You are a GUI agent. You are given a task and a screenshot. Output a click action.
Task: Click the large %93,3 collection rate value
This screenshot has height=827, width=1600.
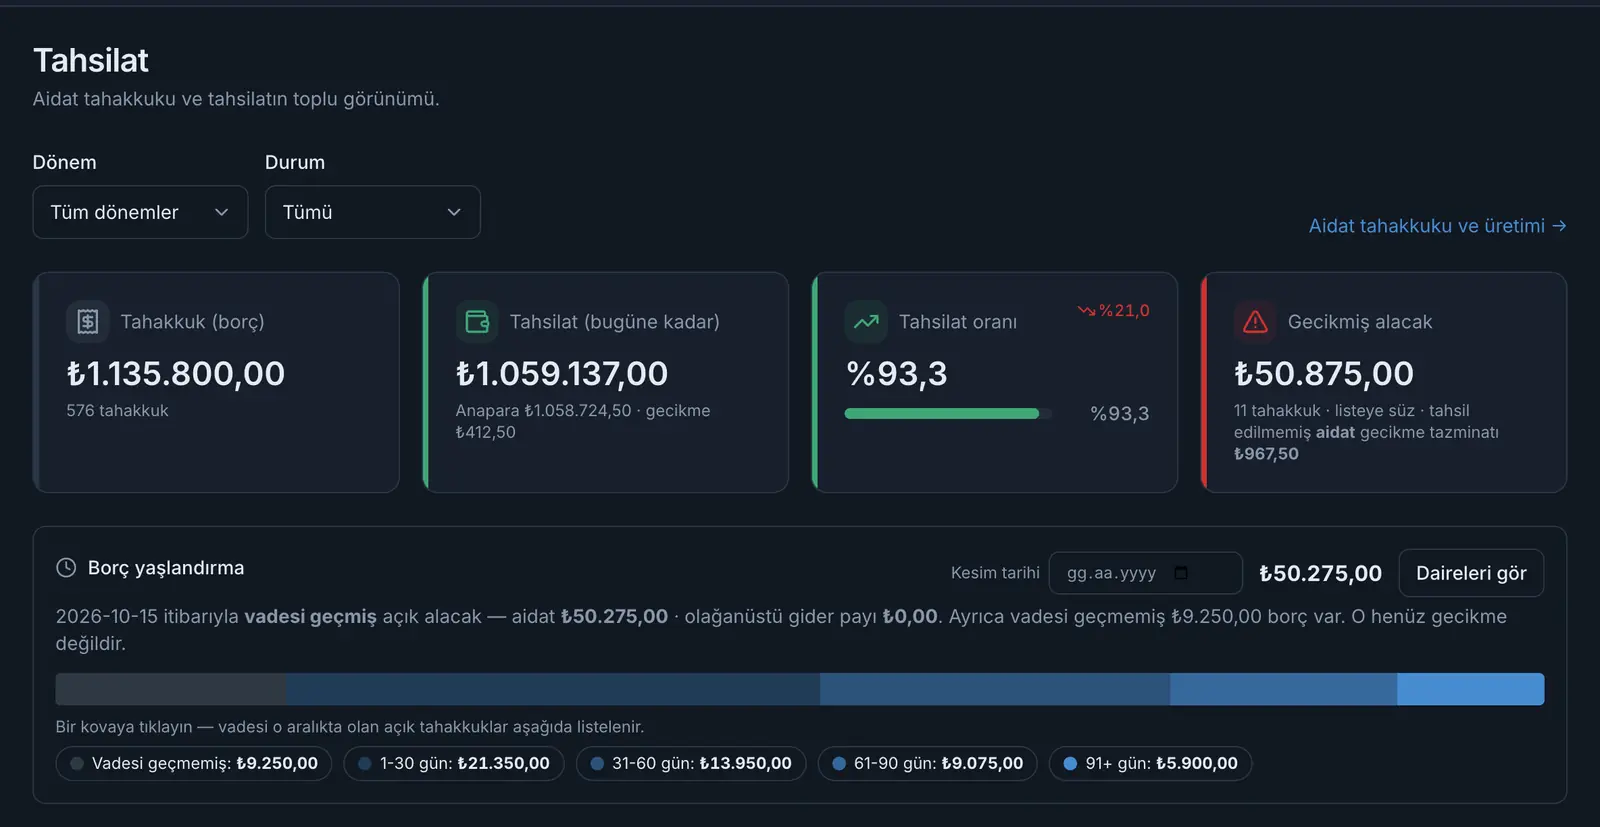[x=897, y=373]
